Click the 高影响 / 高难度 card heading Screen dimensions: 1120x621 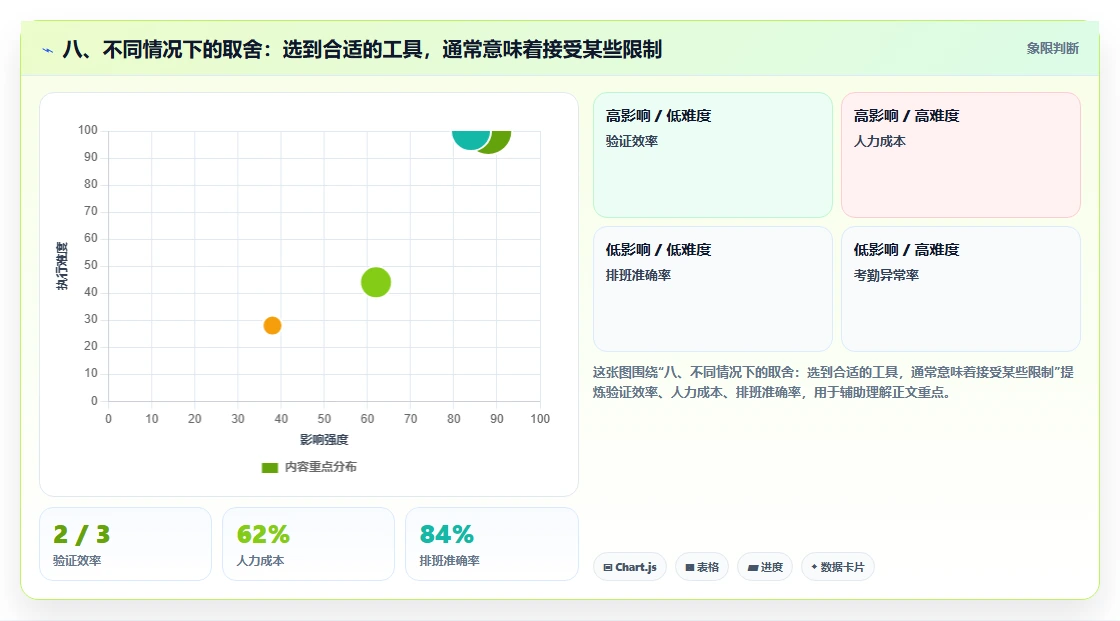[906, 116]
